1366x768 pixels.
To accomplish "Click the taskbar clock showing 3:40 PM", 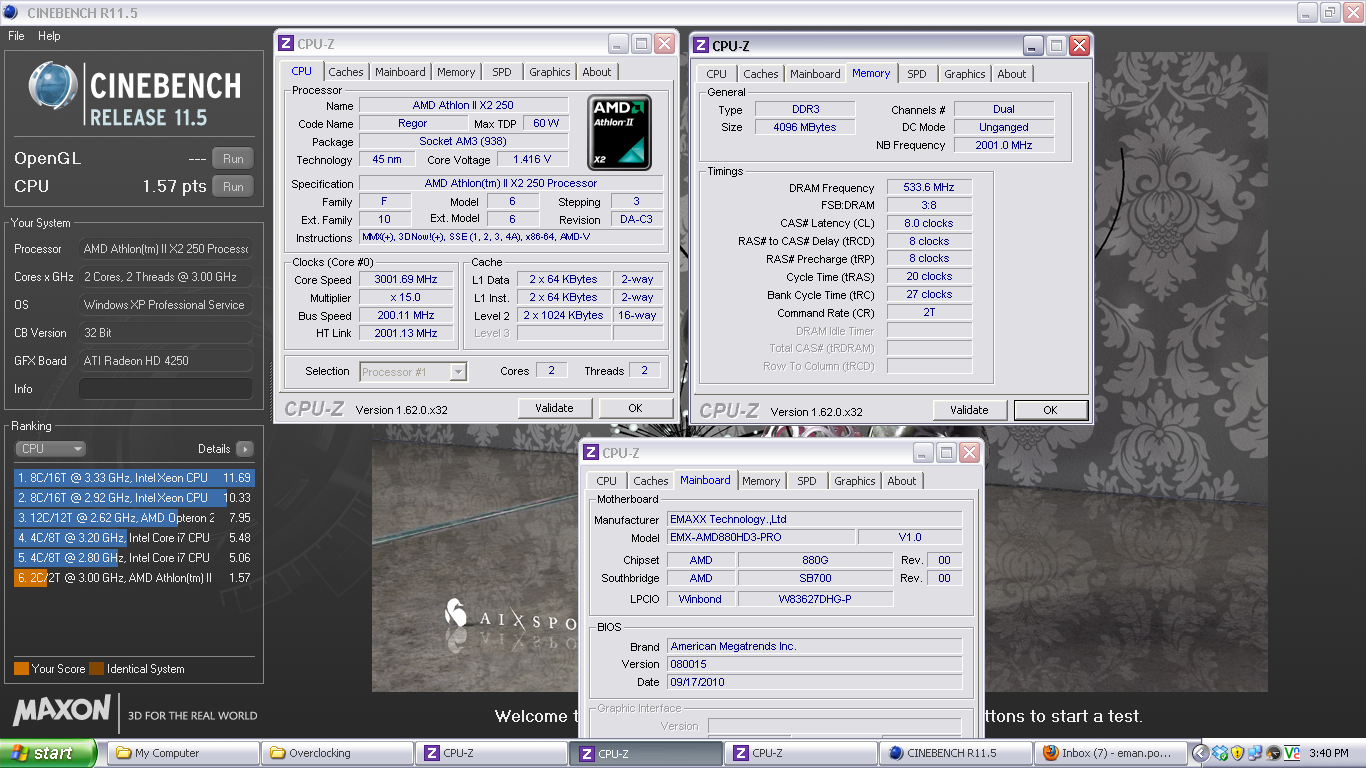I will click(x=1329, y=753).
